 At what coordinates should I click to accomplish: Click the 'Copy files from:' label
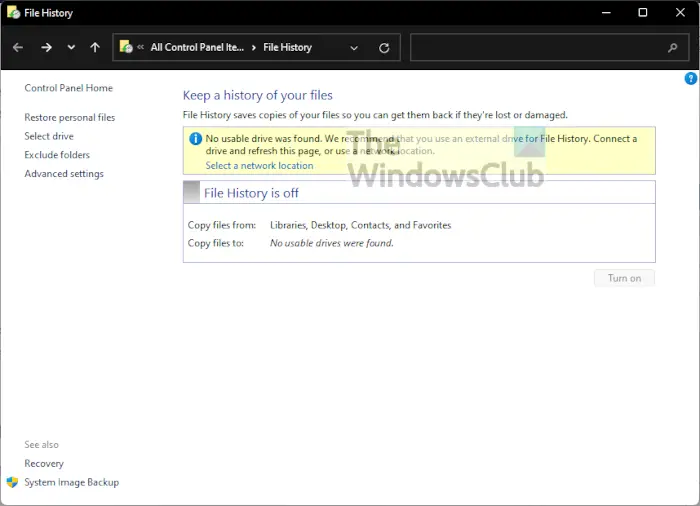[222, 225]
